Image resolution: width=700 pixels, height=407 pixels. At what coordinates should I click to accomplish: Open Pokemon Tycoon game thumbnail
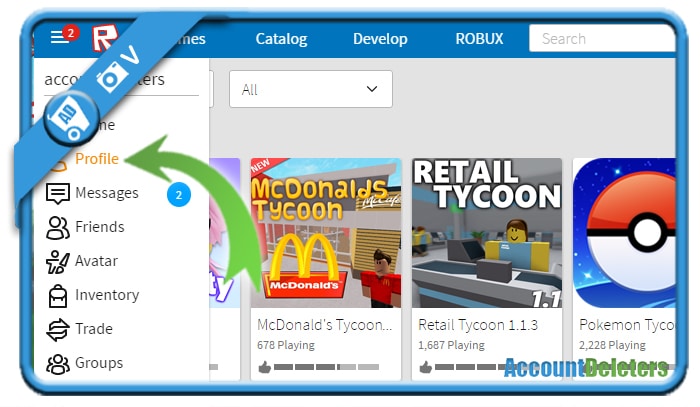click(624, 233)
